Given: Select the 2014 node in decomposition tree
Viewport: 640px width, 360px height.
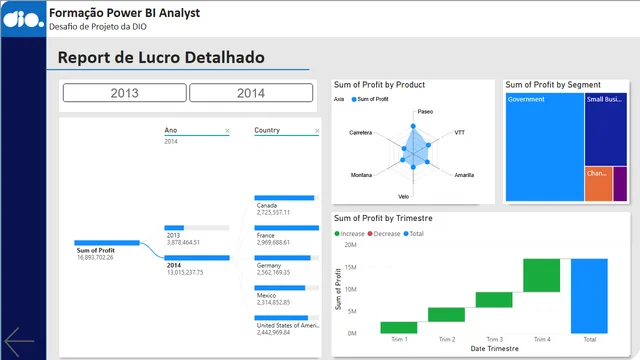Looking at the screenshot, I should coord(197,258).
